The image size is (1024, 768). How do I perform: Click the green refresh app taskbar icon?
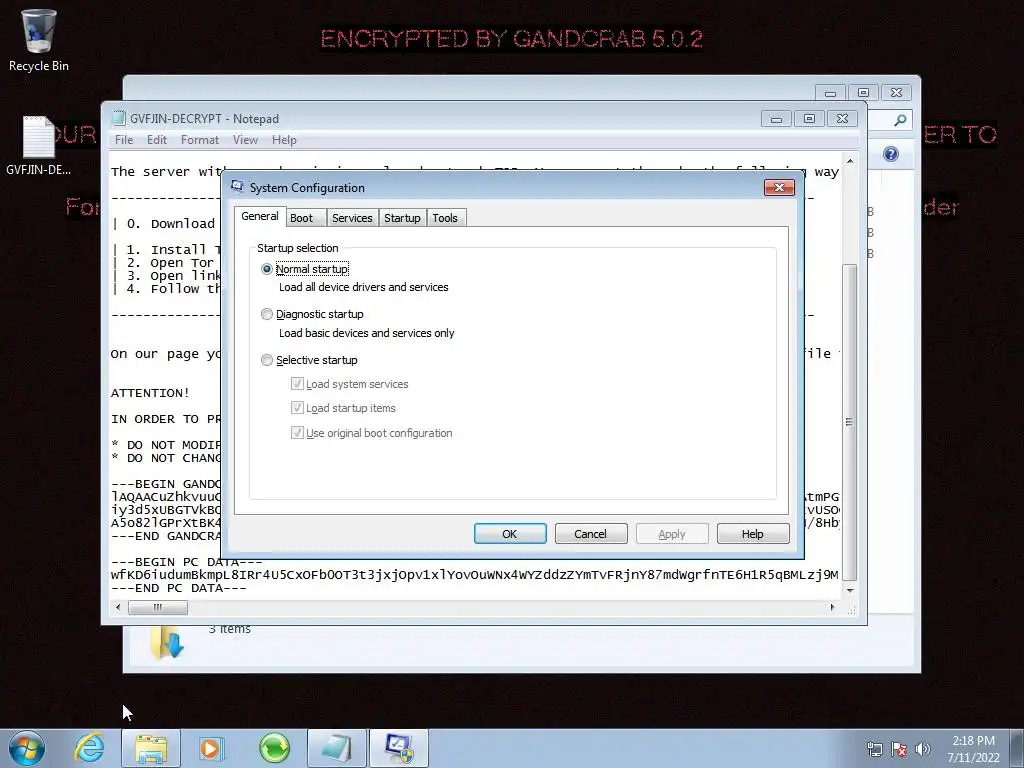point(274,748)
